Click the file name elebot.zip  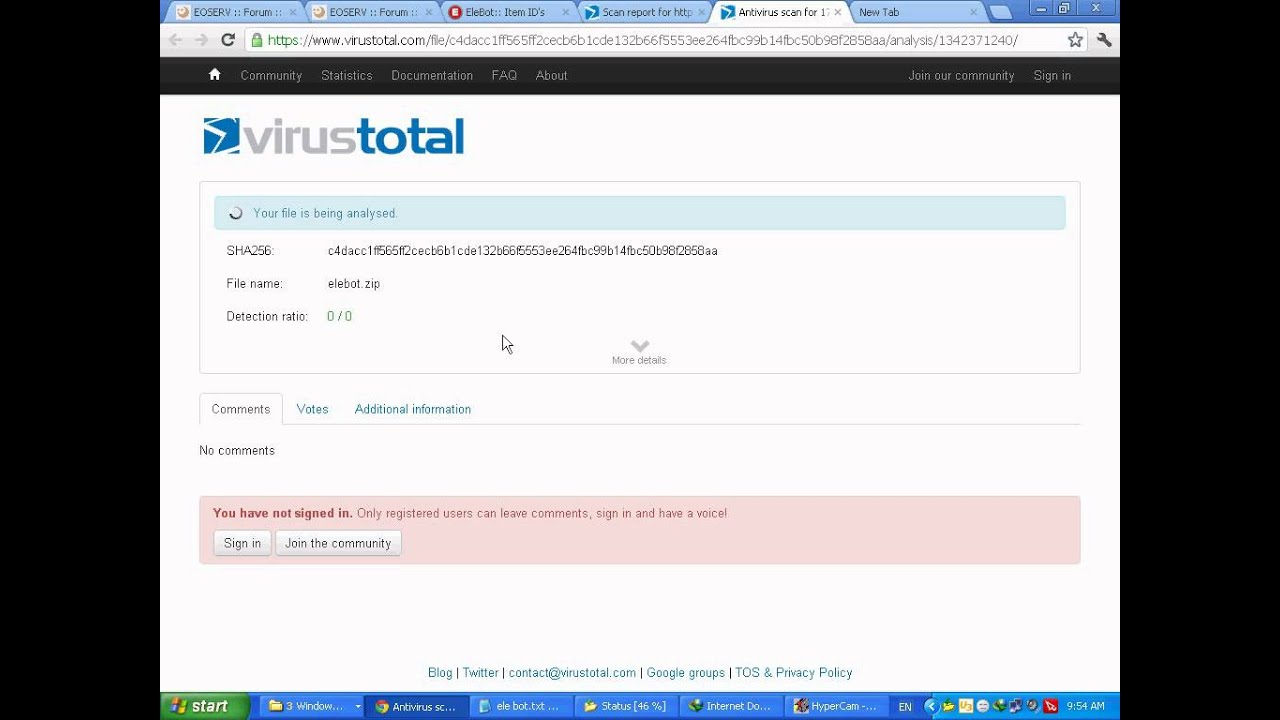(x=354, y=284)
